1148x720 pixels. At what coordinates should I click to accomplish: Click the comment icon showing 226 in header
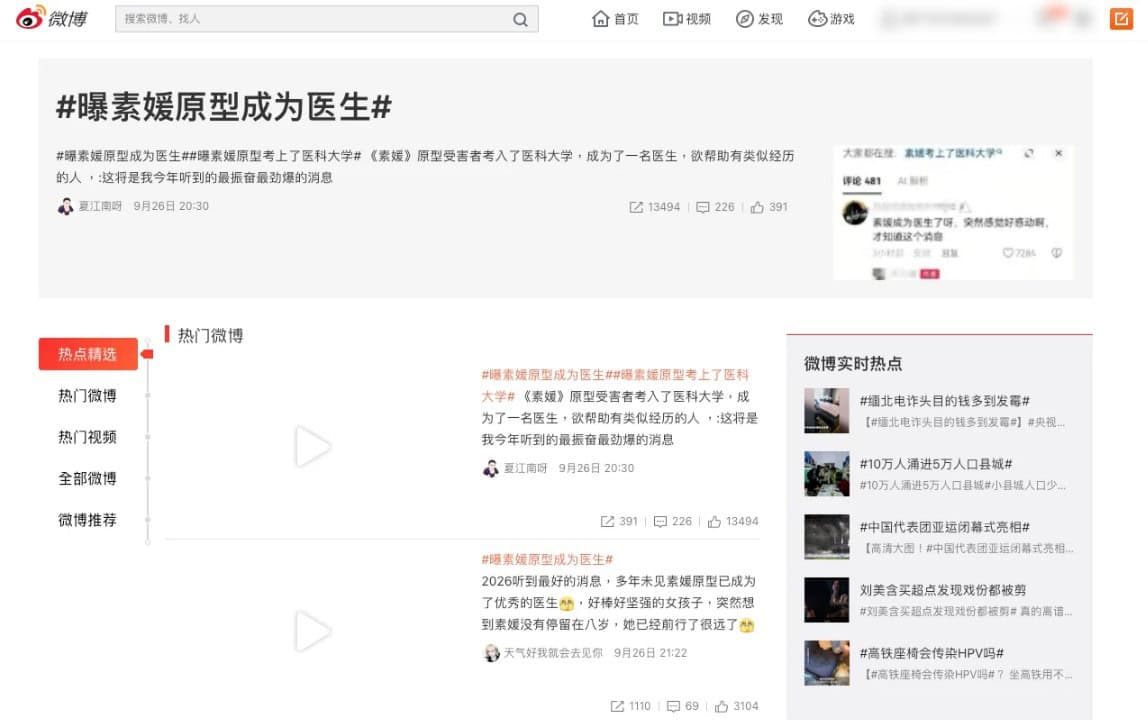pyautogui.click(x=702, y=207)
